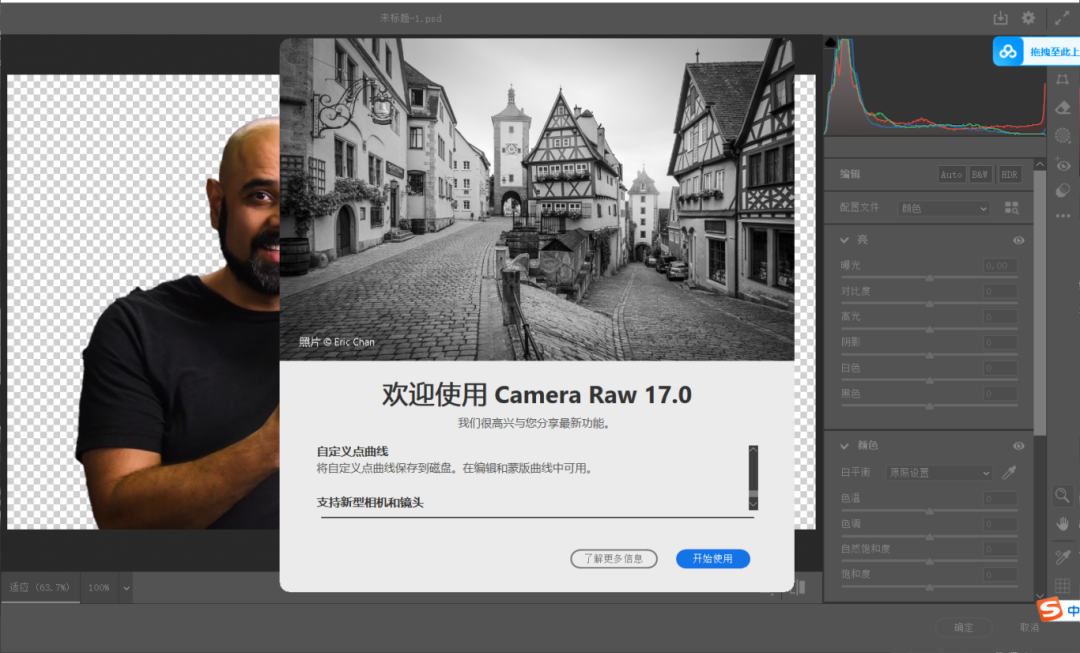
Task: Open the 白平衡 white balance dropdown
Action: 938,473
